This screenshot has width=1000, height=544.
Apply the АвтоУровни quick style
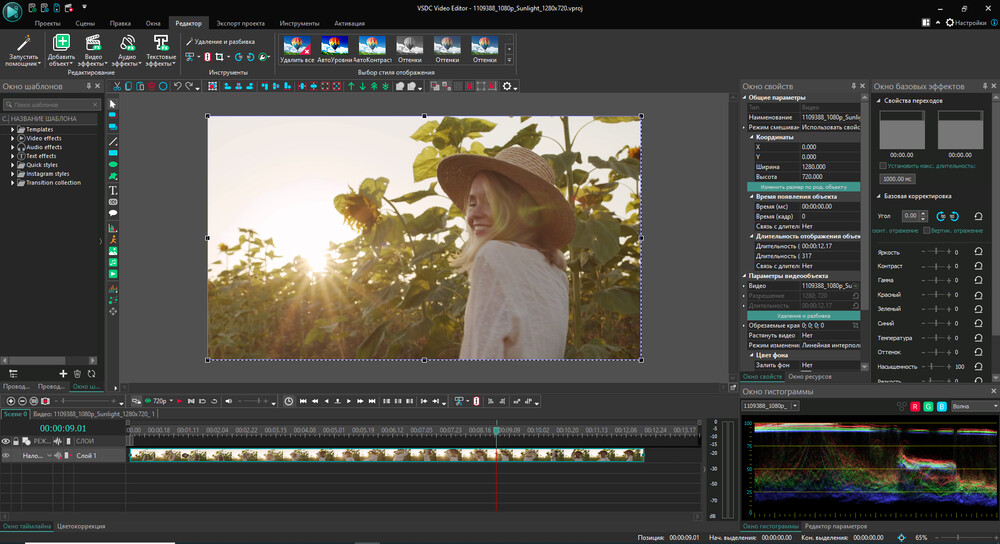point(334,50)
